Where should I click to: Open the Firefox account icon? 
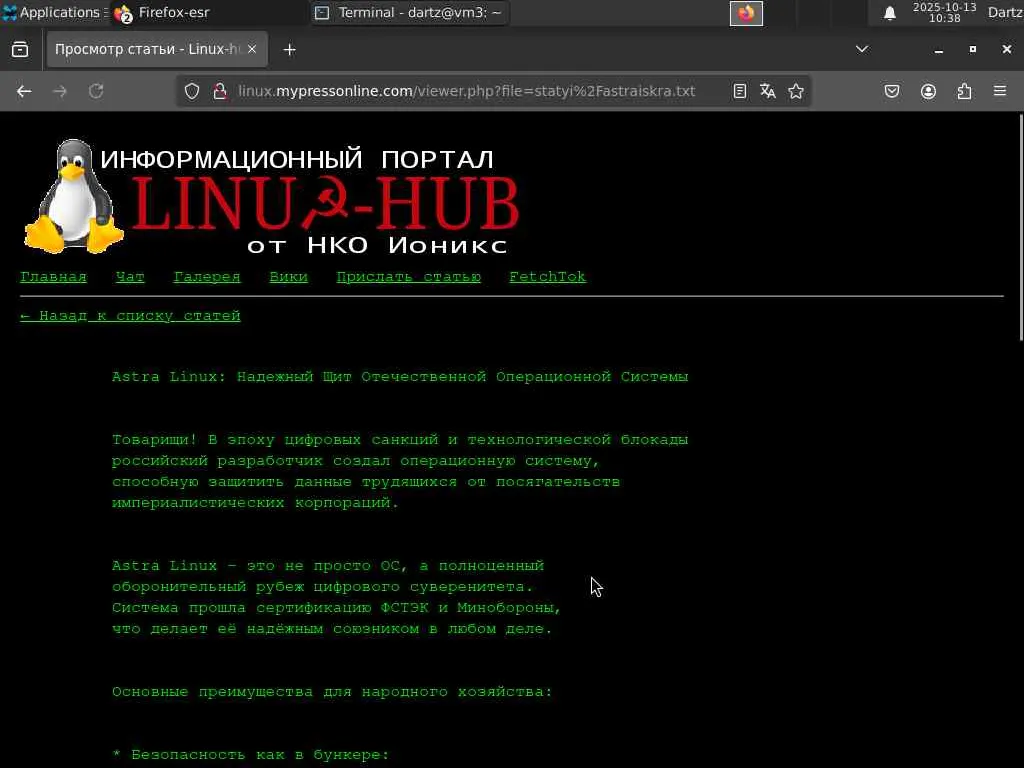928,91
